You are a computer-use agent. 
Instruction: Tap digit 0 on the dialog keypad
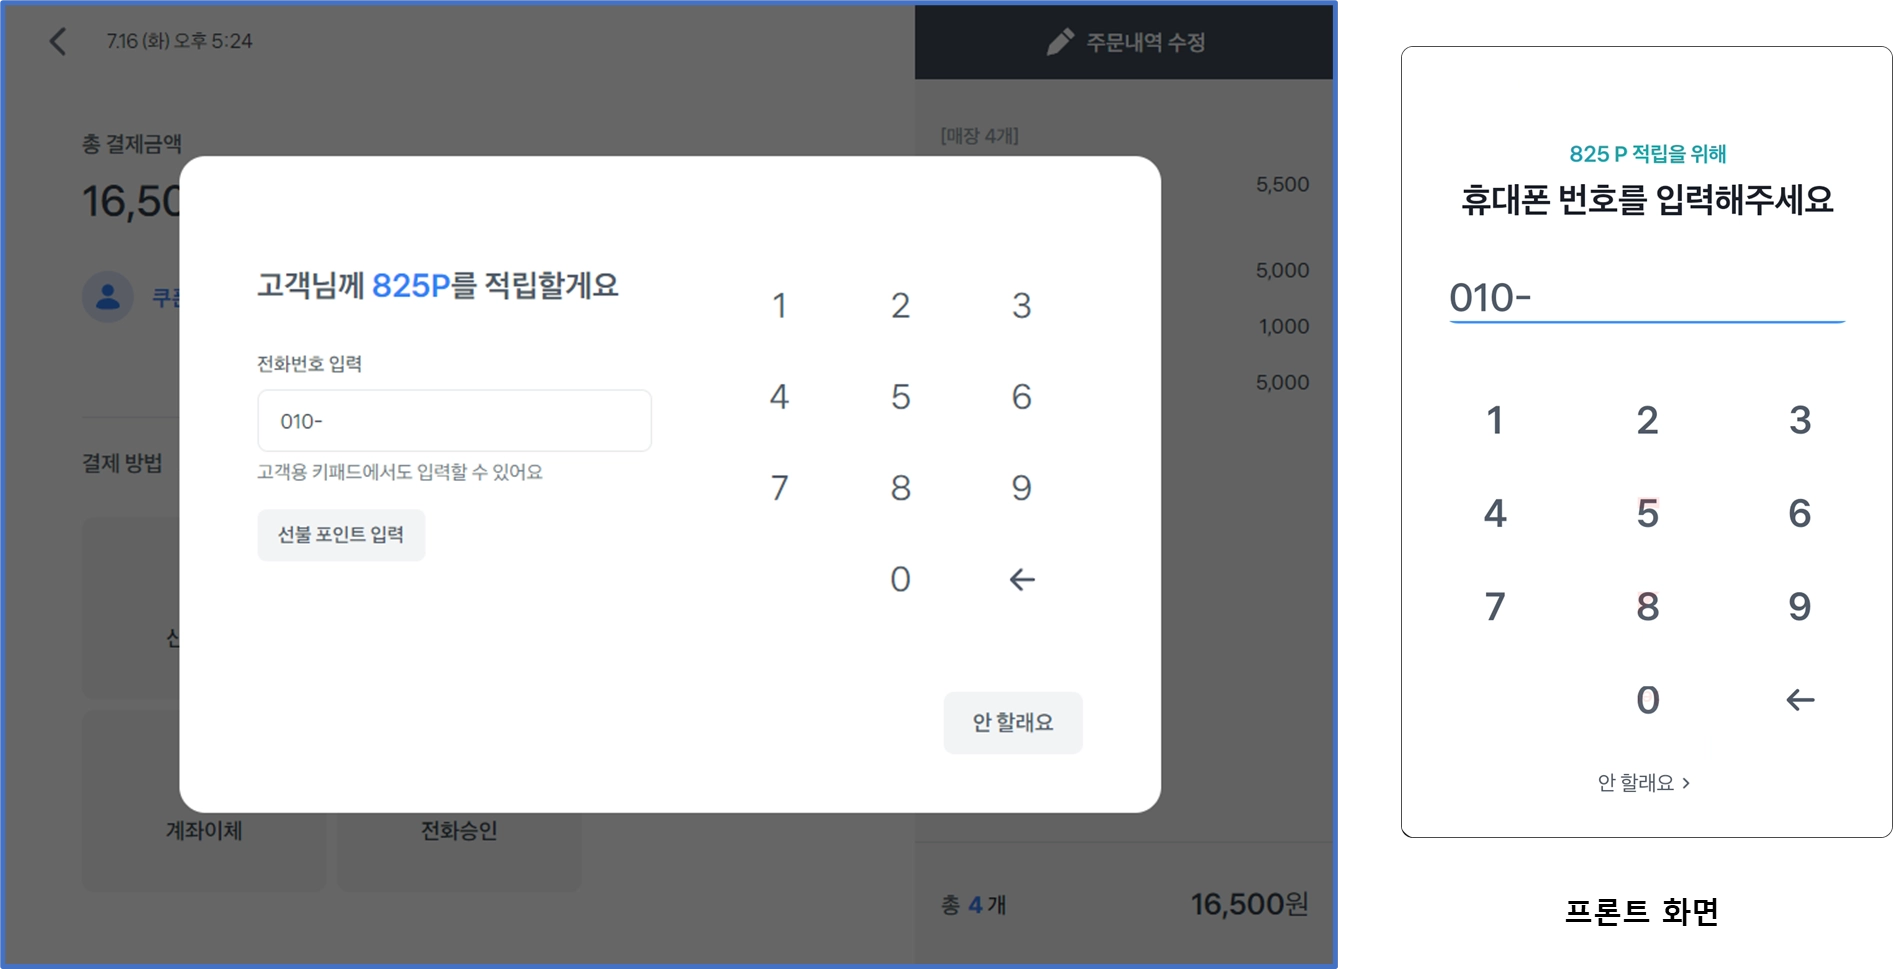[x=900, y=579]
